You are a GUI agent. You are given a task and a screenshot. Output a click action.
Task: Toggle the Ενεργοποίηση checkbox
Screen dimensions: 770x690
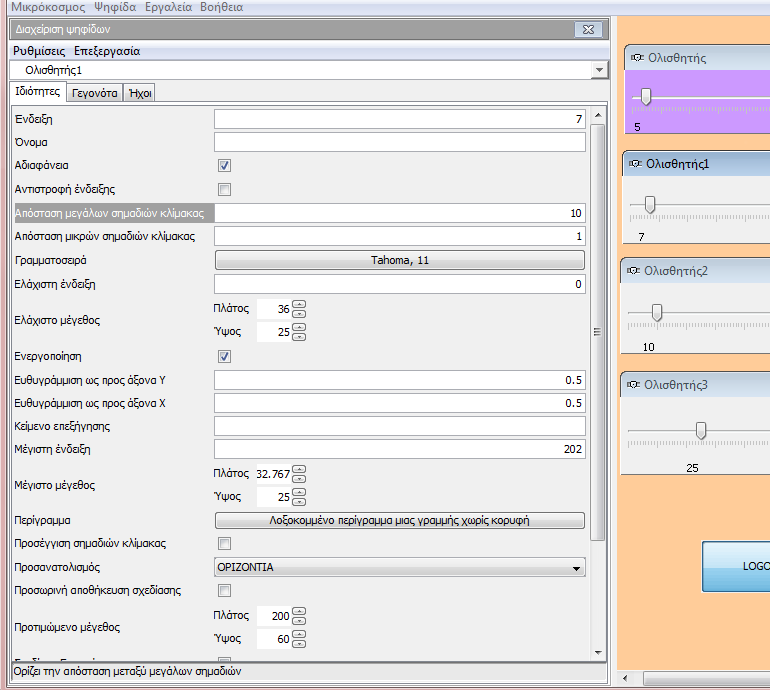click(224, 357)
